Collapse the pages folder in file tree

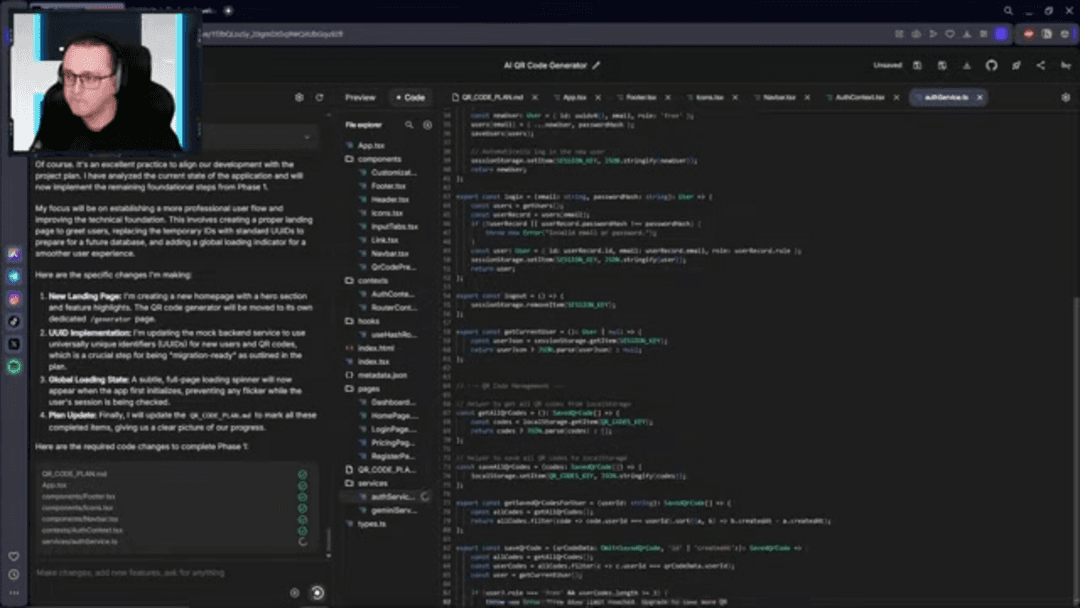point(368,388)
